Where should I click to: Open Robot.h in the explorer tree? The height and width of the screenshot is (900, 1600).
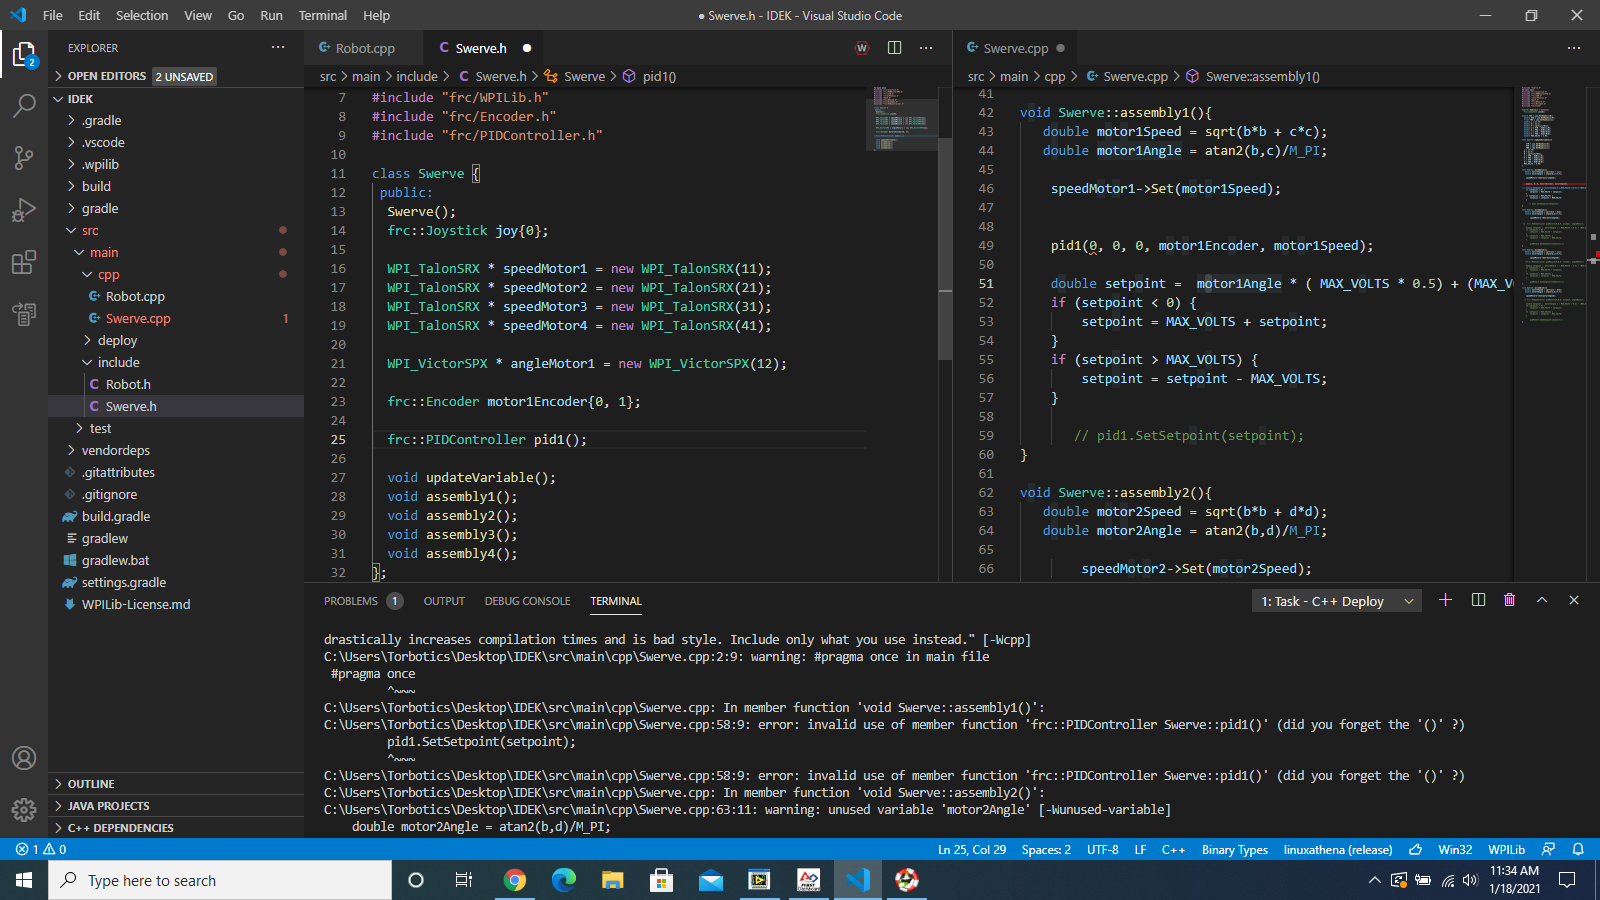tap(176, 384)
